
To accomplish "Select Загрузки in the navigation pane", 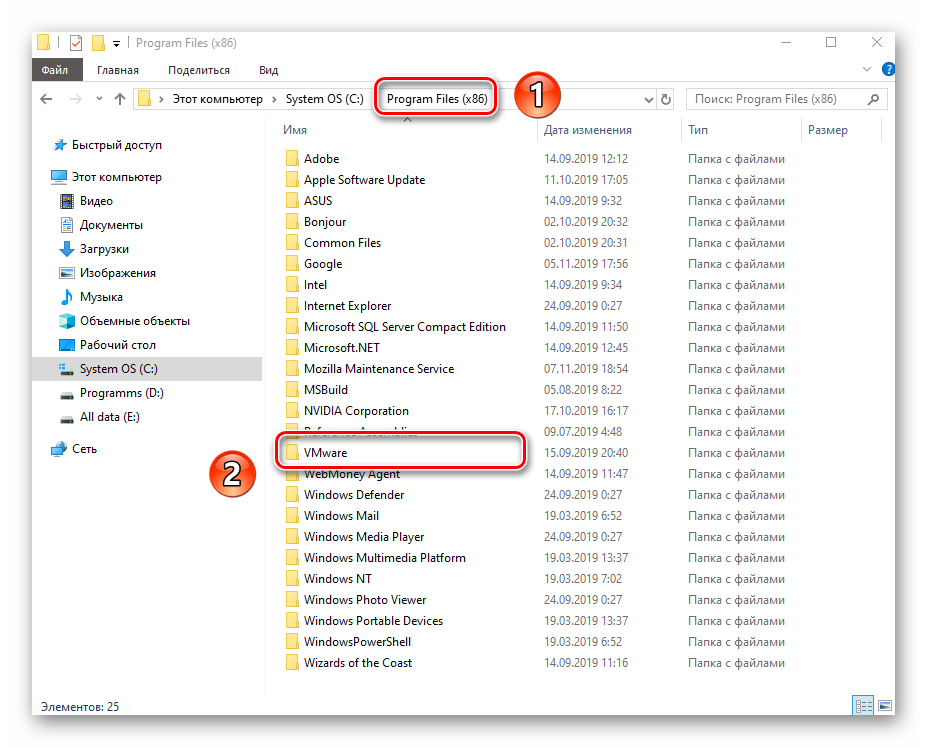I will pos(104,249).
